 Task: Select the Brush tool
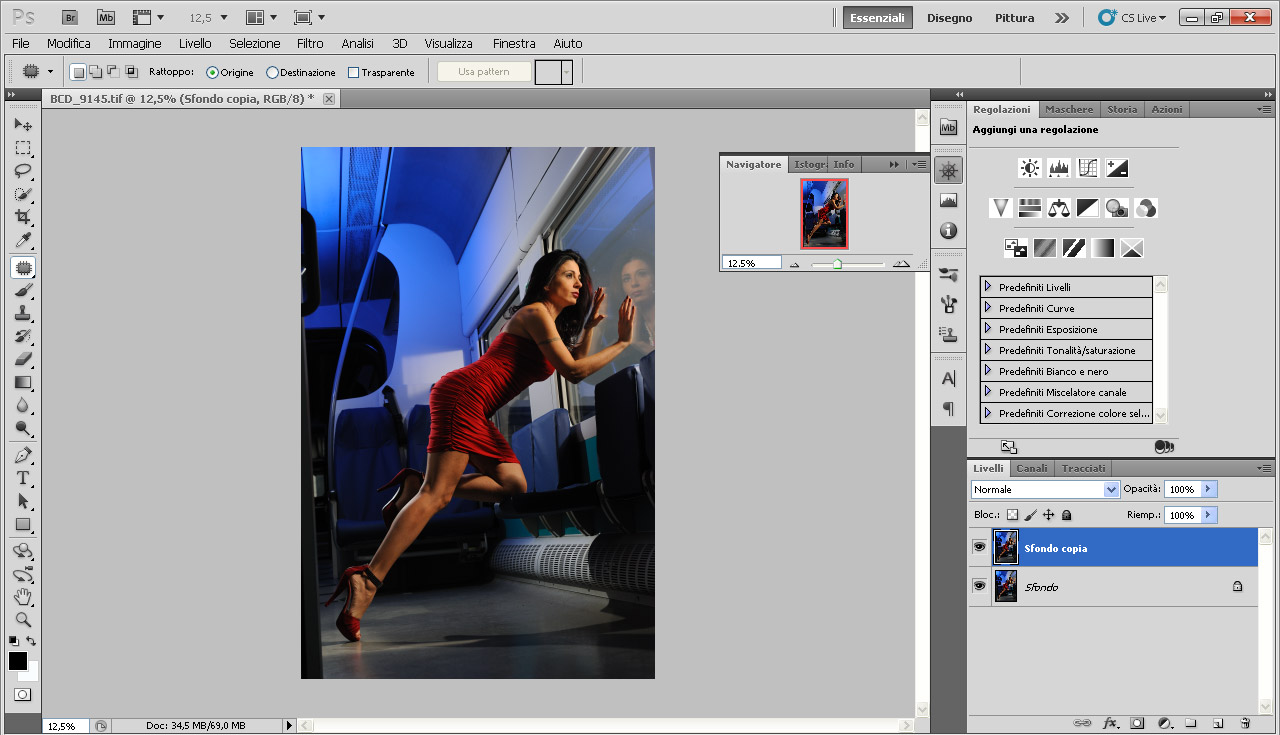pos(23,290)
